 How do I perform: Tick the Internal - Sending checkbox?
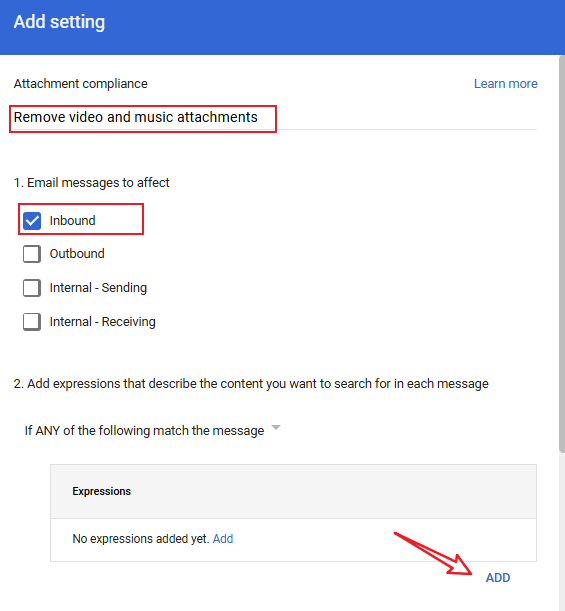point(32,288)
